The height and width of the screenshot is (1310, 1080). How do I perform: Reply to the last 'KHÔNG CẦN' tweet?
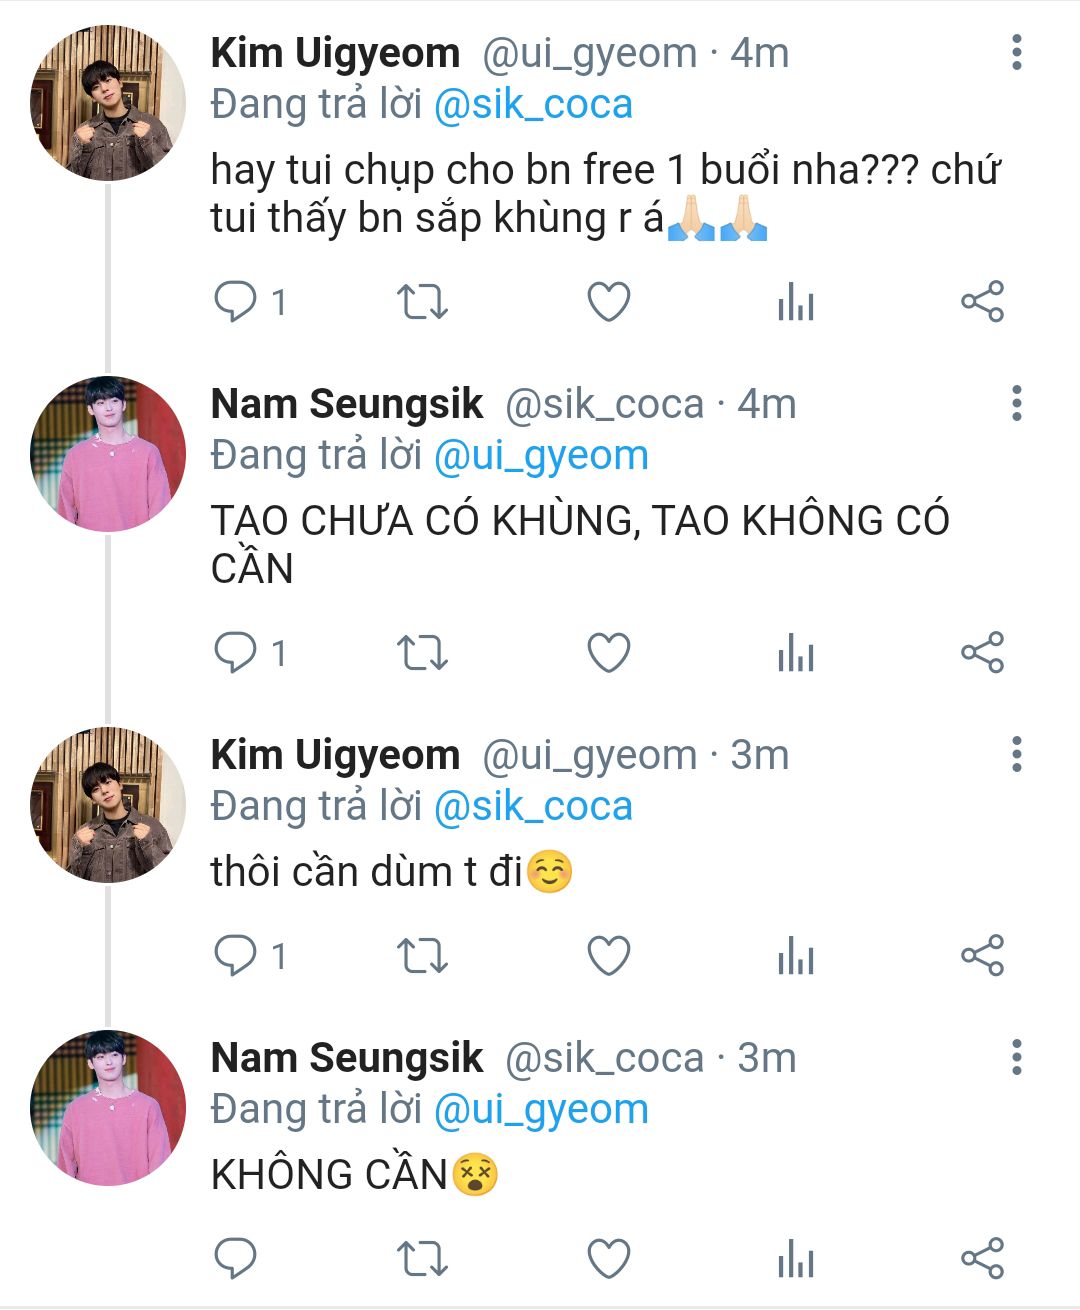pyautogui.click(x=236, y=1258)
